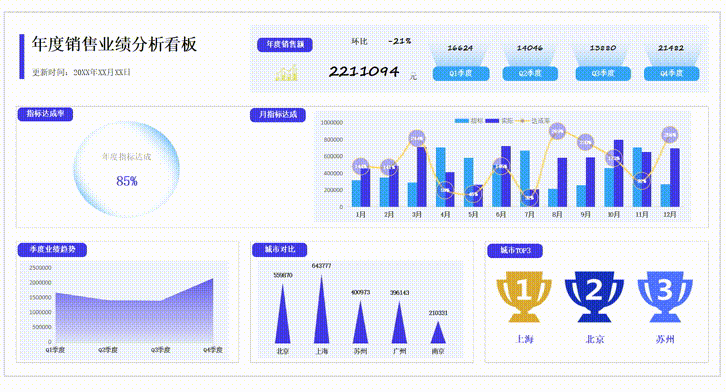Click the 12月 actual sales bar
This screenshot has width=726, height=392.
pos(675,177)
